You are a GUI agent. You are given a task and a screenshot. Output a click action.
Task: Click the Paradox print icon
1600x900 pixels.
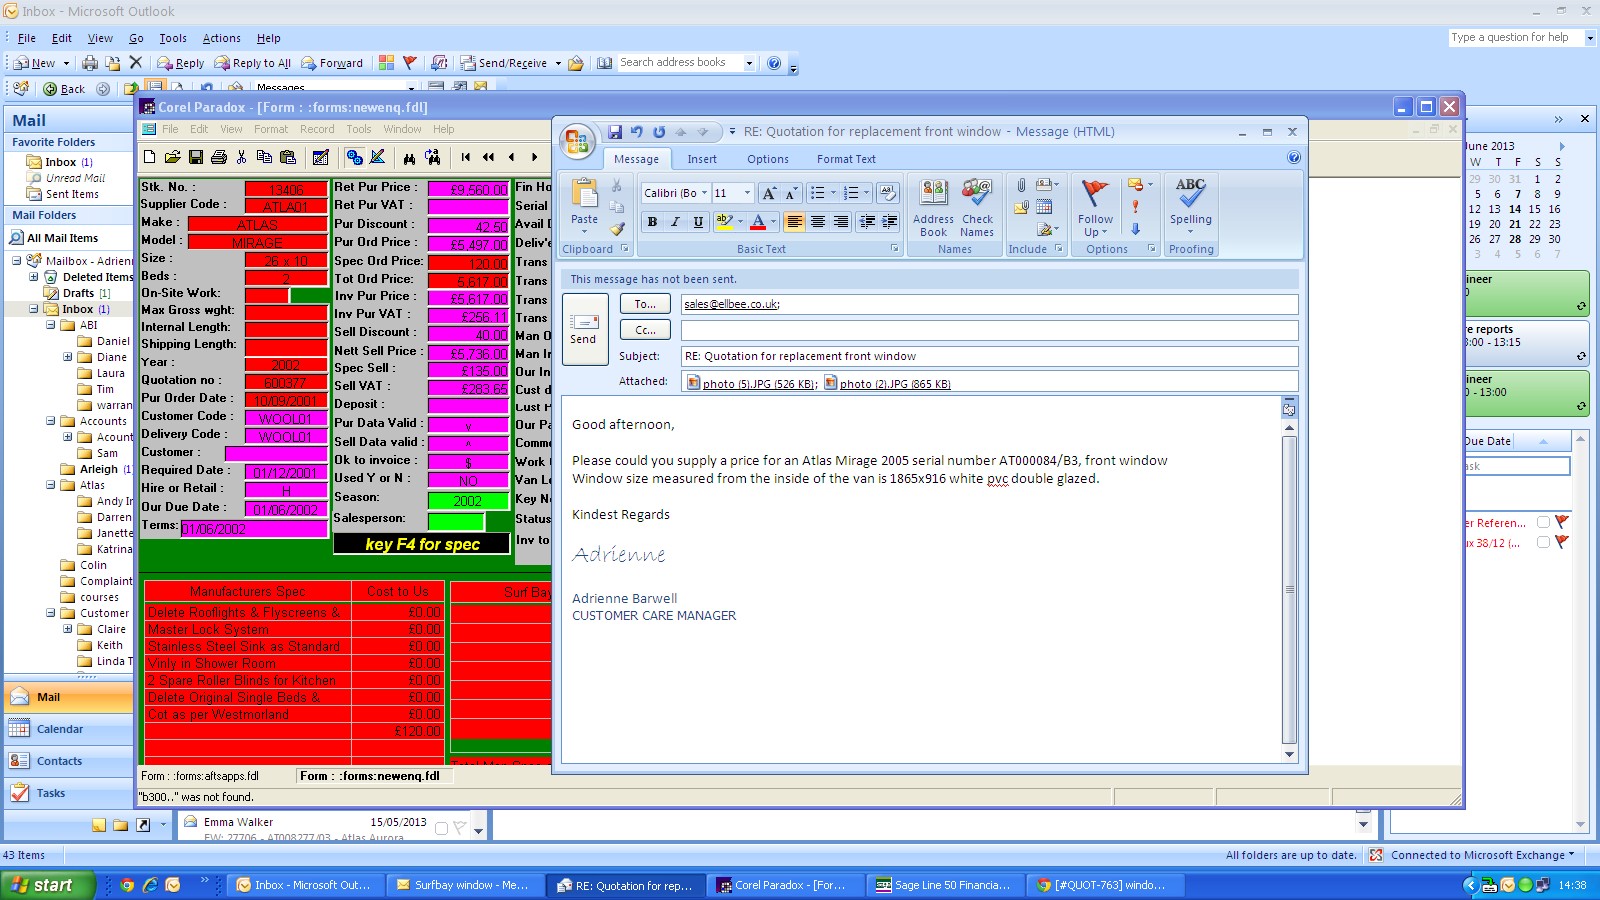(218, 157)
